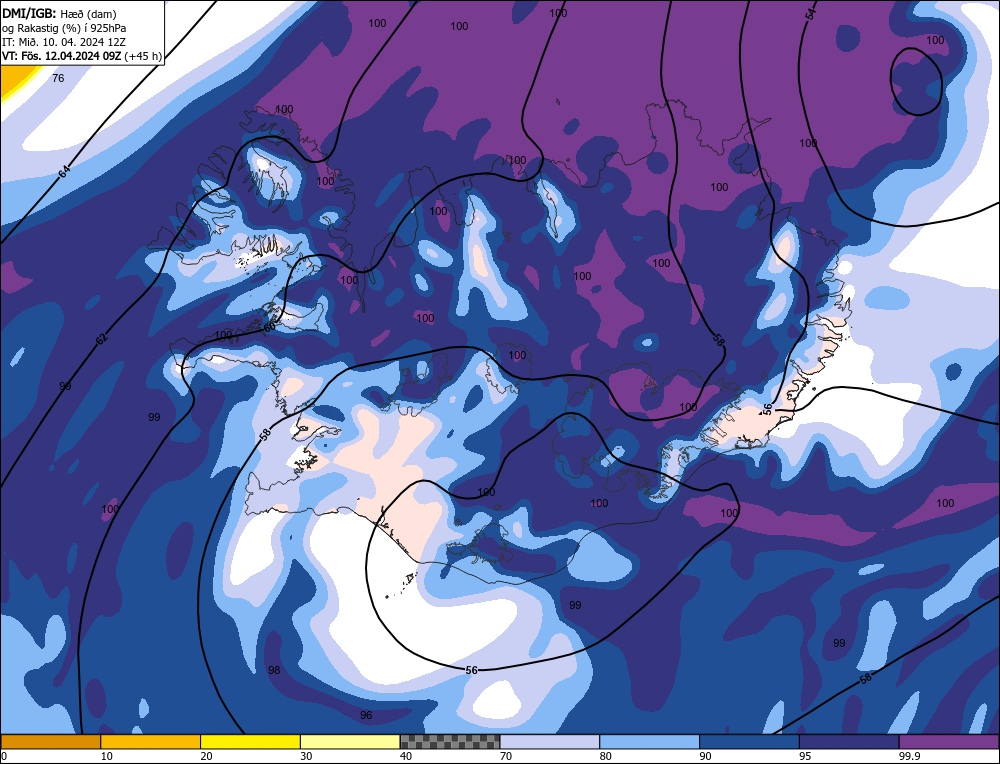Click the '96' humidity value label
Viewport: 1000px width, 764px height.
click(x=366, y=716)
